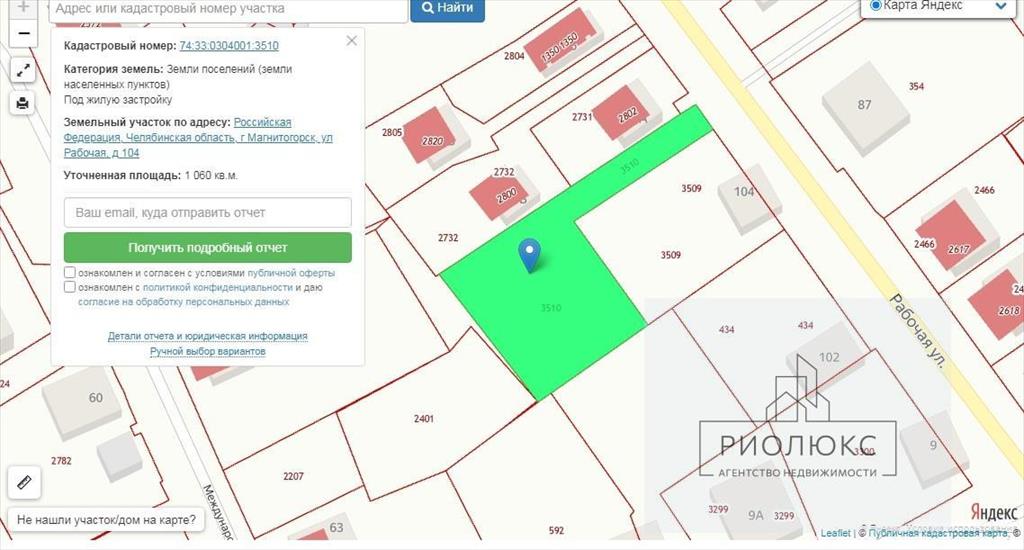
Task: Click the Найти search button
Action: point(447,9)
